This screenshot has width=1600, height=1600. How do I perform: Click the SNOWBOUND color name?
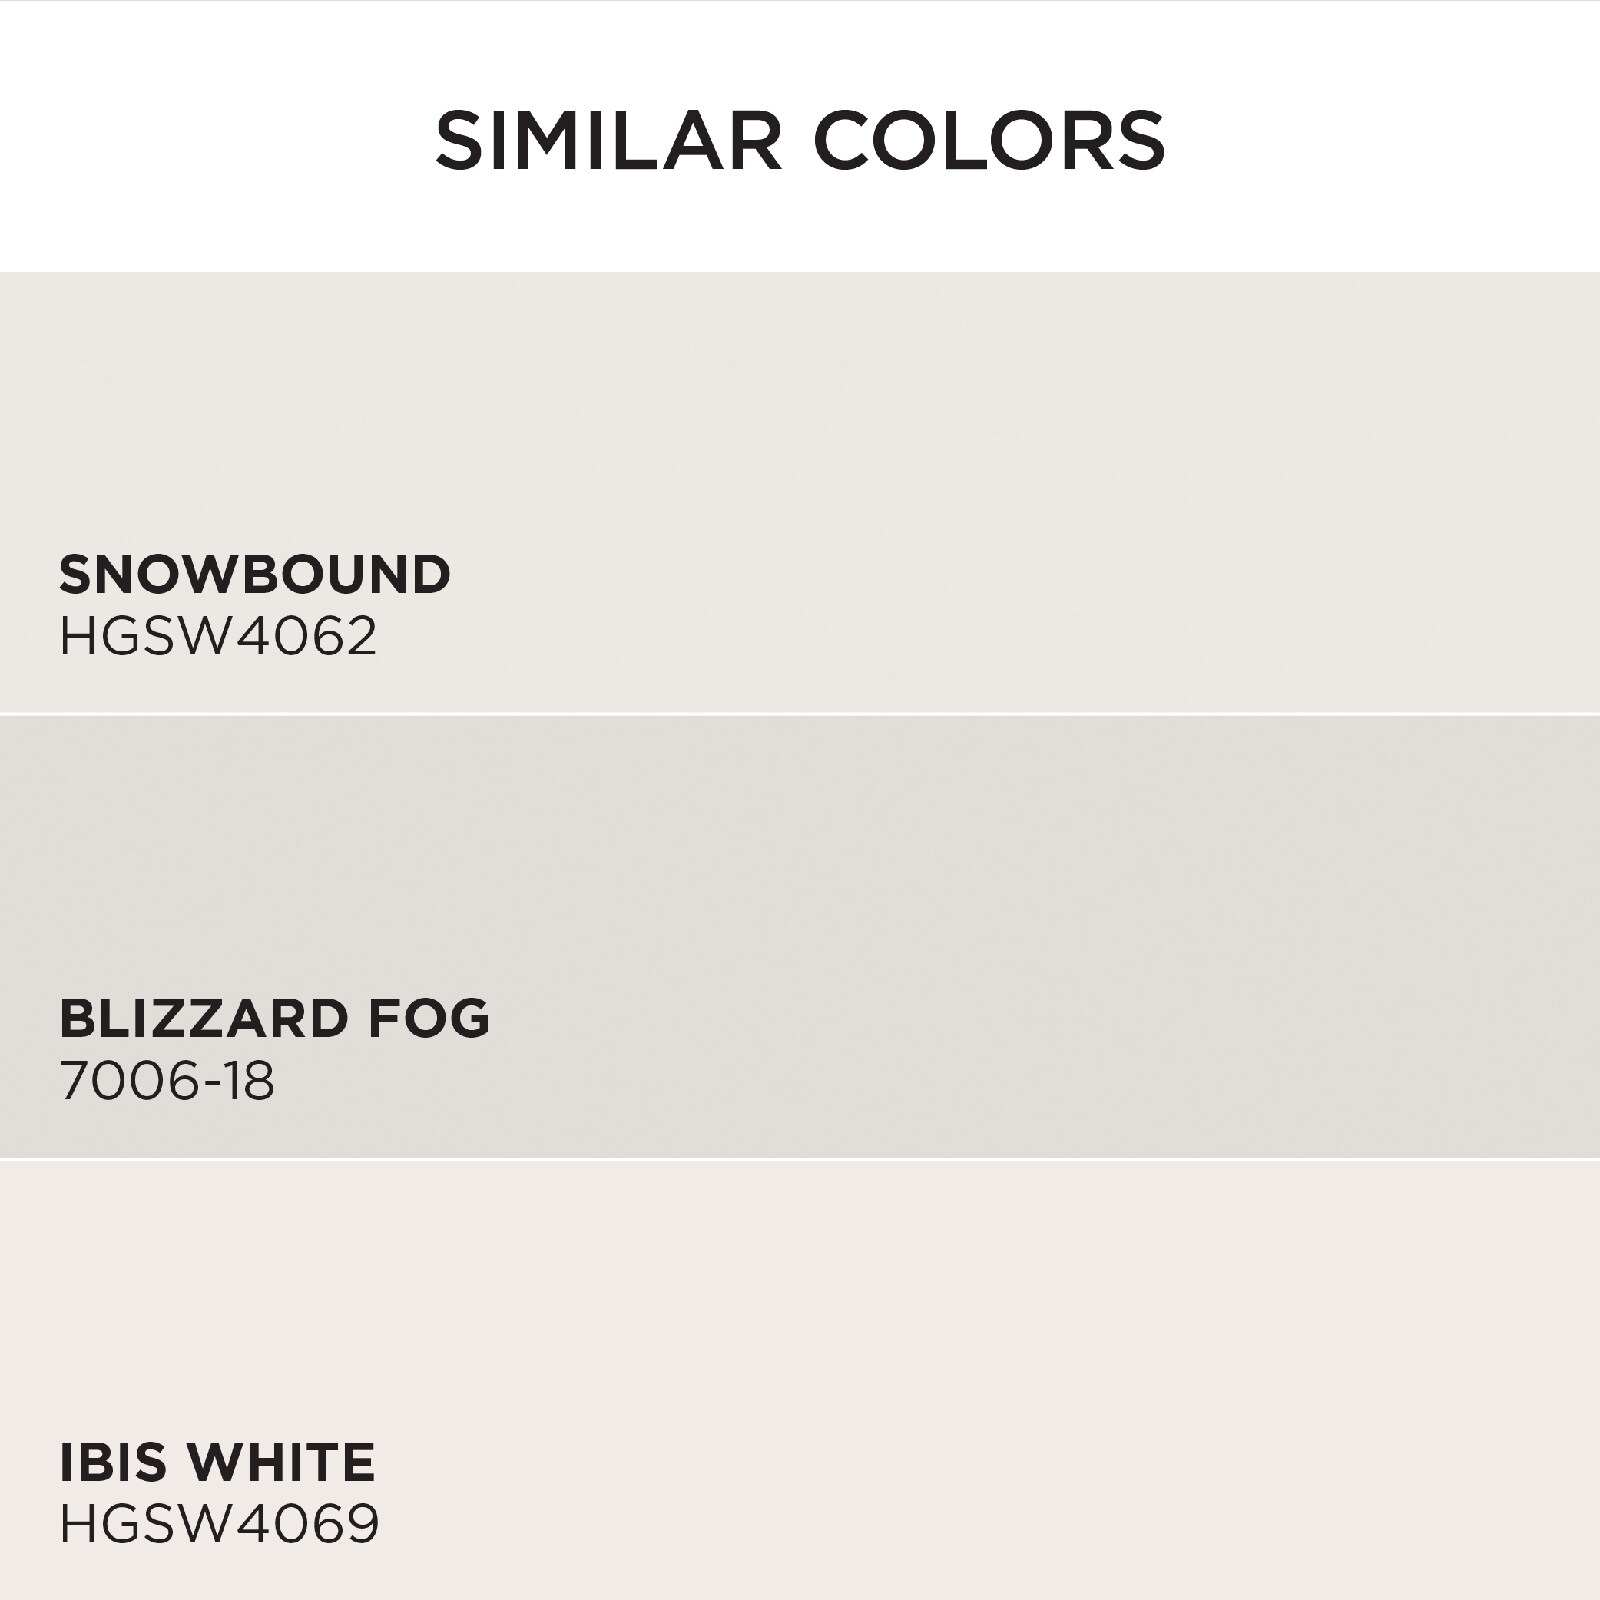pos(255,574)
